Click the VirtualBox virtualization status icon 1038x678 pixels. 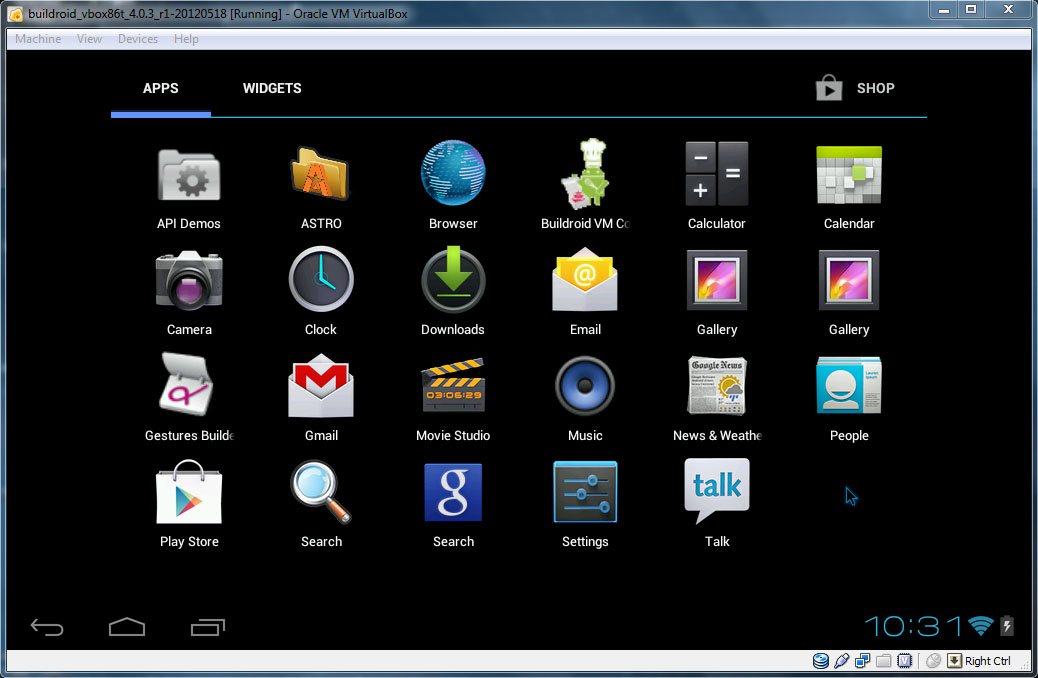tap(904, 661)
